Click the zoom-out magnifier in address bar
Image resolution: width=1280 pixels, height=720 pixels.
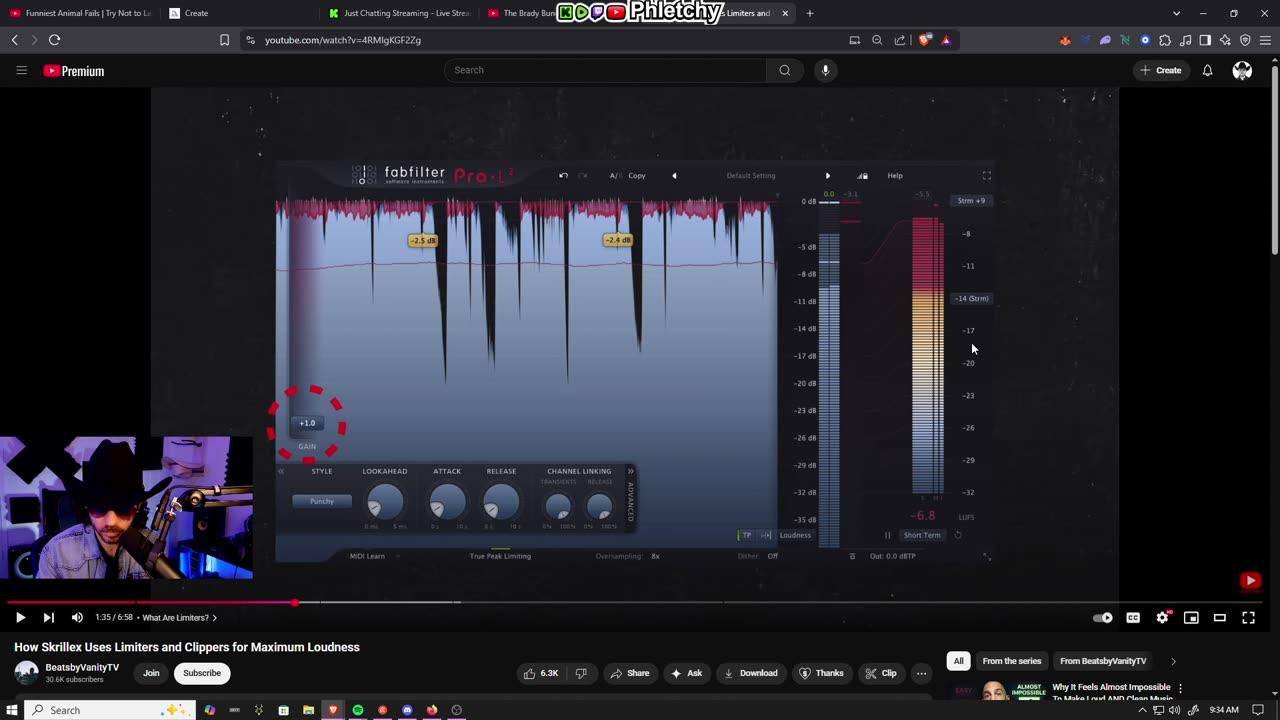pos(877,40)
